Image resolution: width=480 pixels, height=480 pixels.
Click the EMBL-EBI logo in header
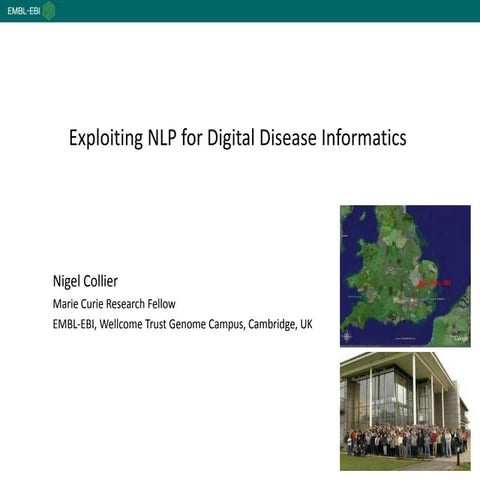coord(31,11)
